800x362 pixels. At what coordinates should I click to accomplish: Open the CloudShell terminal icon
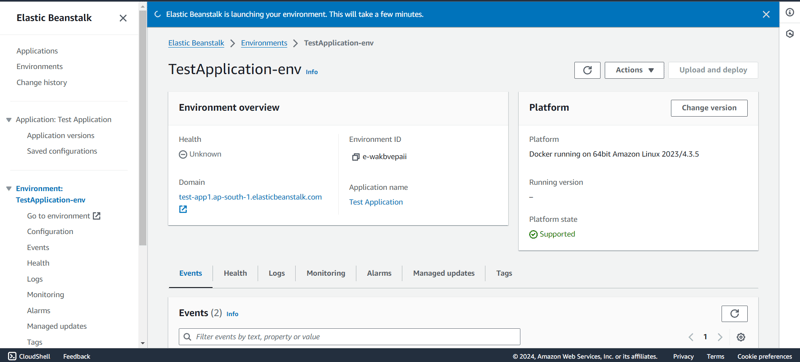[x=12, y=356]
